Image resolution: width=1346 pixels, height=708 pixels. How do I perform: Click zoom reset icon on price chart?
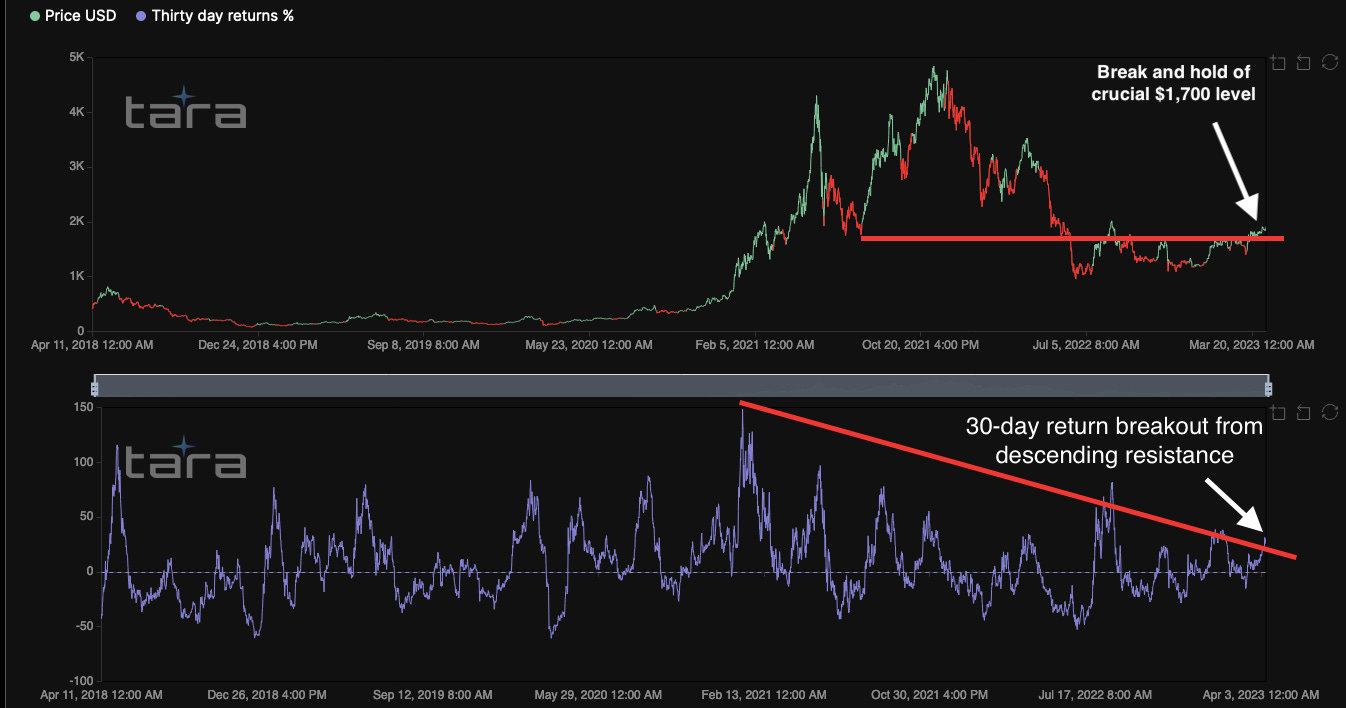[x=1303, y=63]
